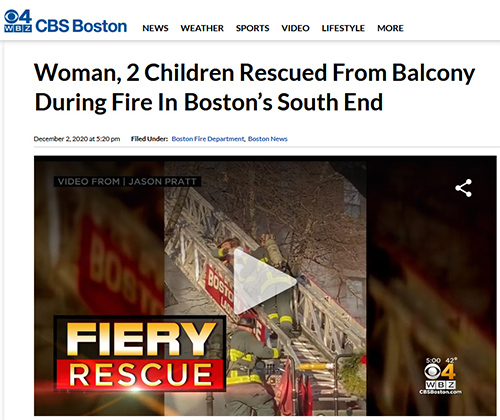Click the WBZ 4 watermark in video corner
The height and width of the screenshot is (420, 500).
coord(440,378)
